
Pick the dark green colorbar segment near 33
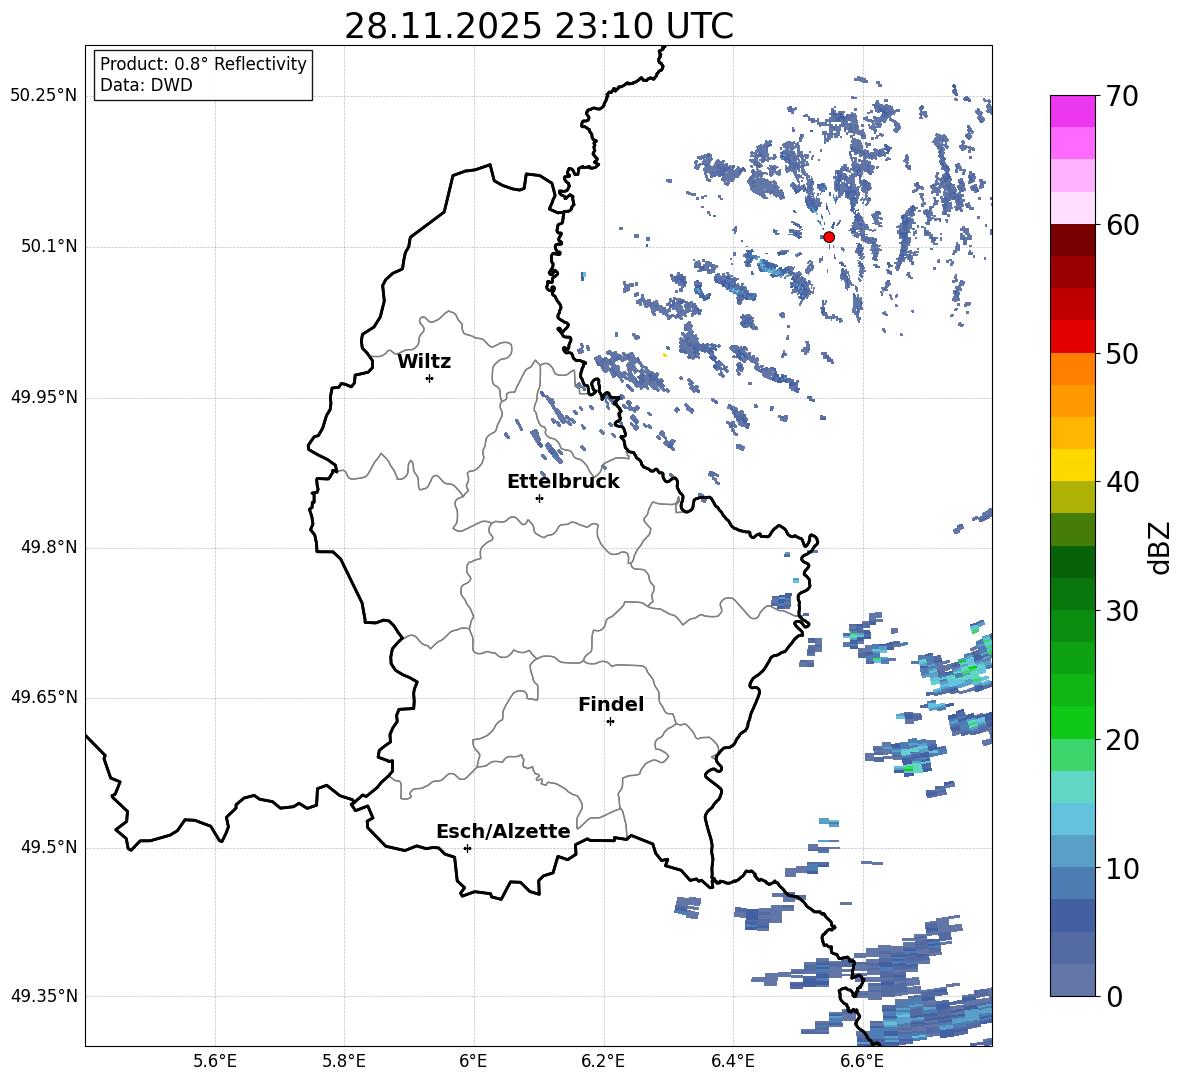(x=1073, y=562)
